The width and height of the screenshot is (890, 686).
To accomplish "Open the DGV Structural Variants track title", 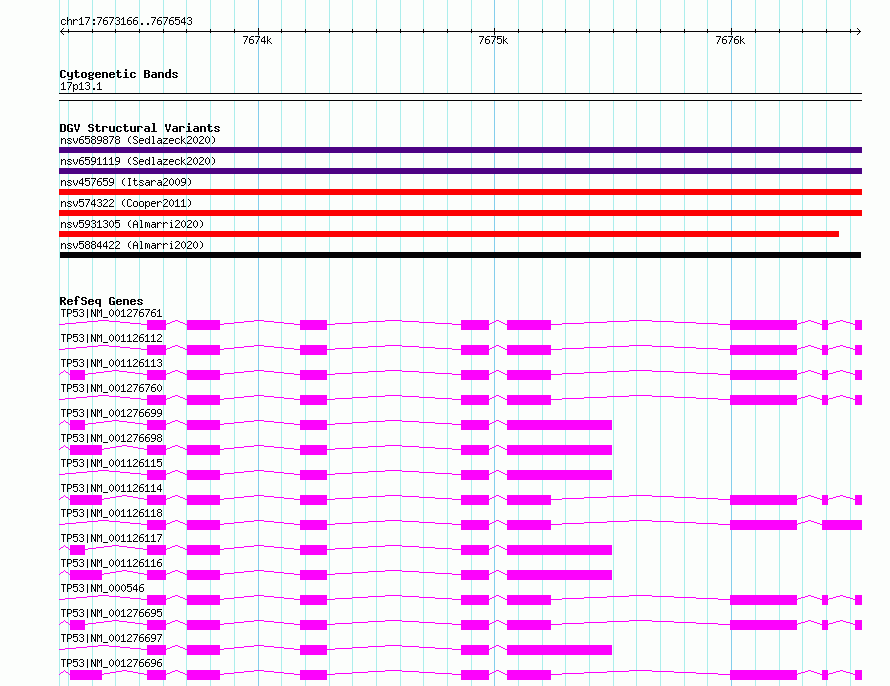I will (140, 128).
